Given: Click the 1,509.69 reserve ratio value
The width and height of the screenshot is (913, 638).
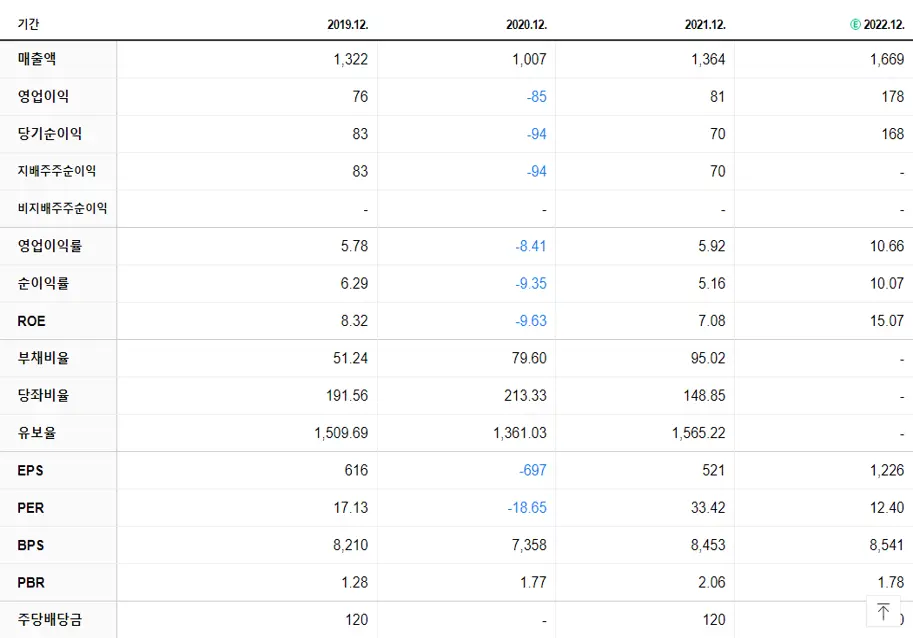Looking at the screenshot, I should [x=341, y=433].
